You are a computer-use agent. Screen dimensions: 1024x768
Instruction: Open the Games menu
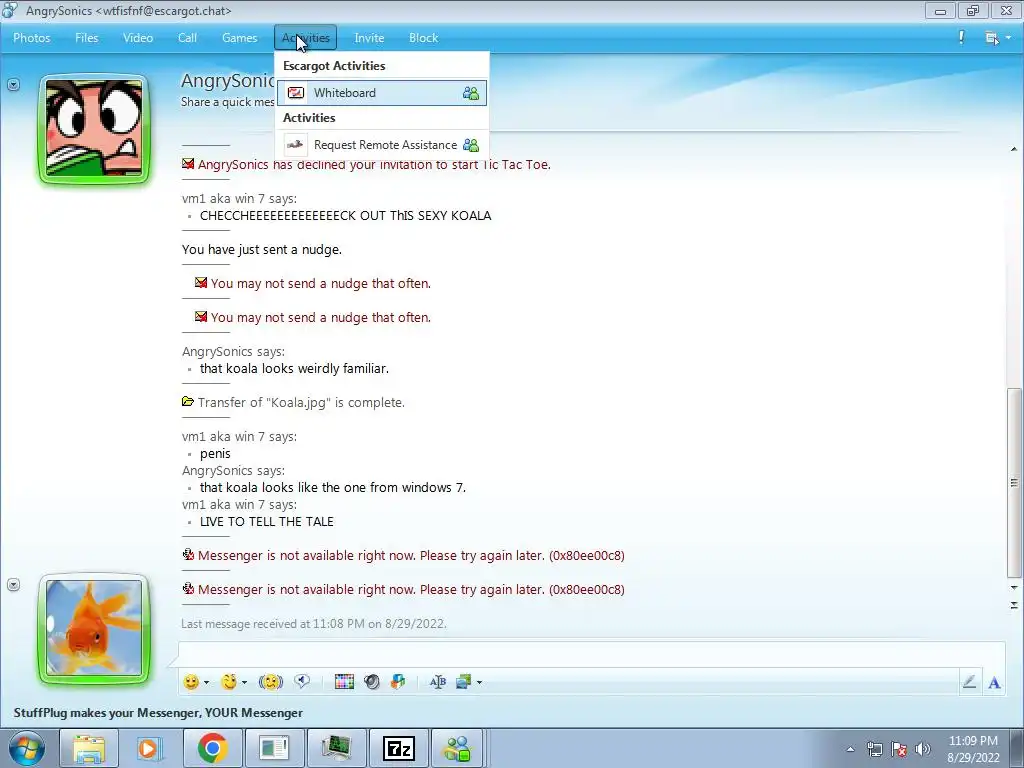click(x=240, y=38)
